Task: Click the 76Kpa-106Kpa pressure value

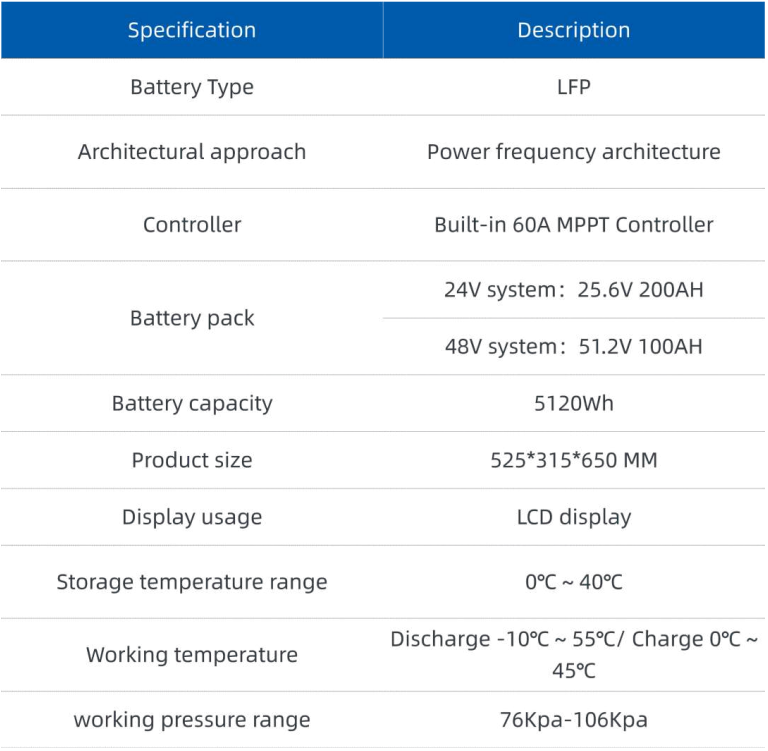Action: coord(574,720)
